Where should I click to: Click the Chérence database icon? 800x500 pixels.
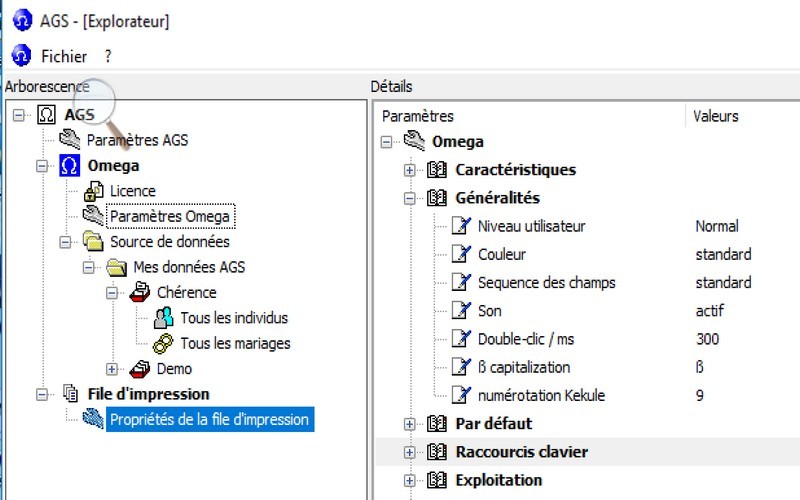pos(140,292)
